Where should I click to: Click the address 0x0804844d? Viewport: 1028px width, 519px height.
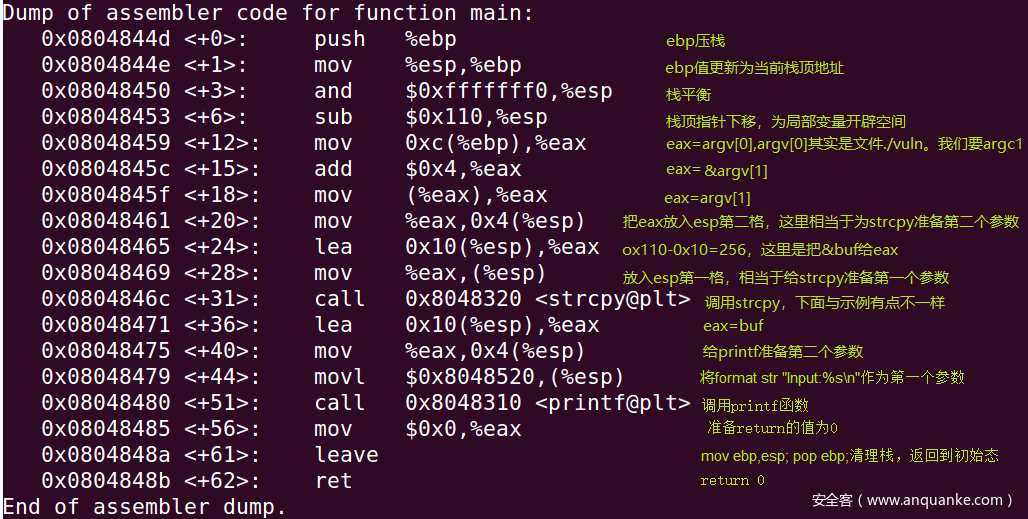pos(105,39)
